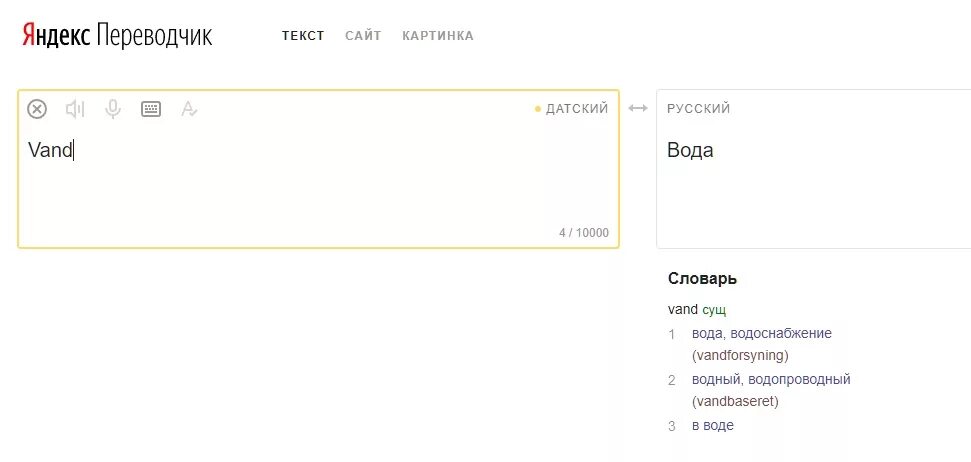
Task: Go to Переводчик home via logo text
Action: tap(154, 36)
